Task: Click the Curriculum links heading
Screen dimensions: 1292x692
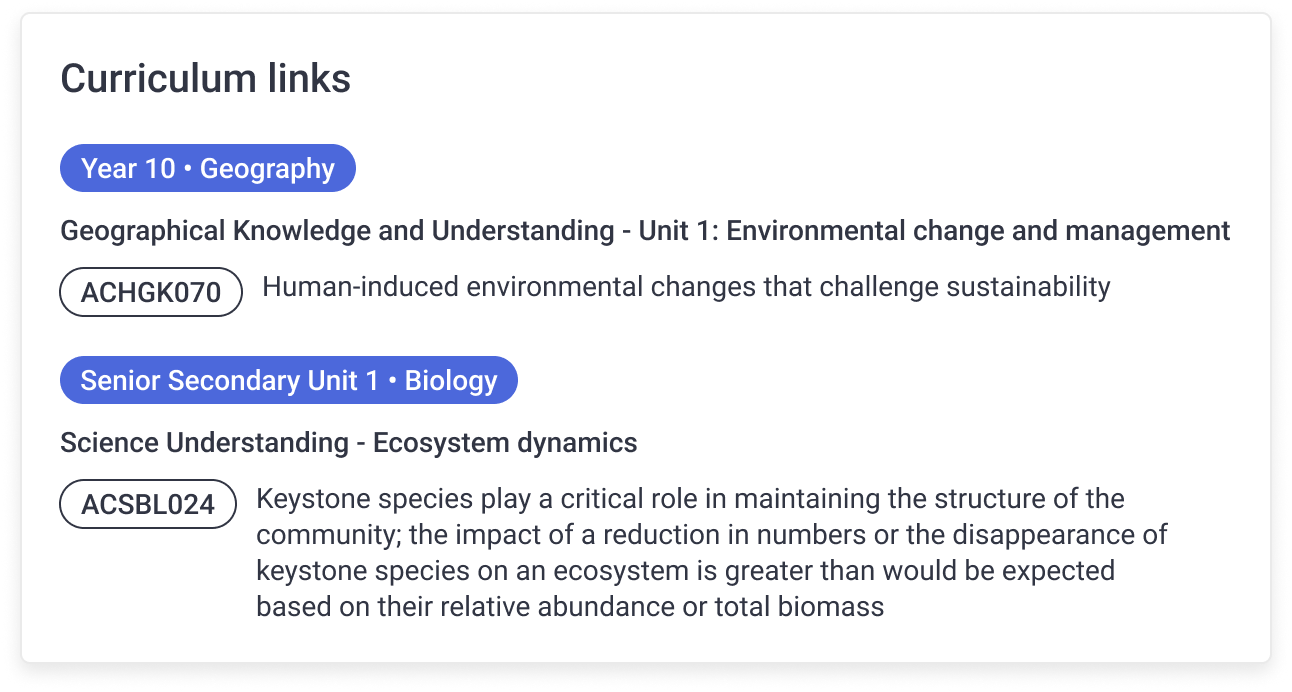Action: tap(206, 78)
